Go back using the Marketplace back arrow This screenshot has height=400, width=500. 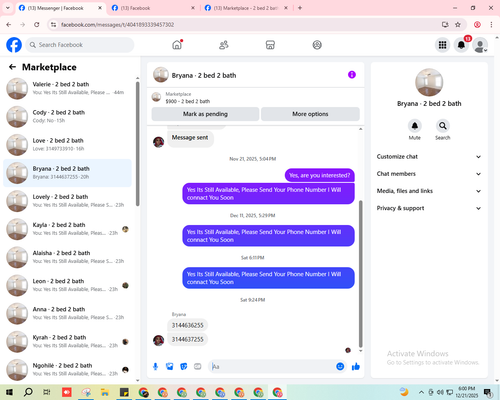pyautogui.click(x=12, y=67)
